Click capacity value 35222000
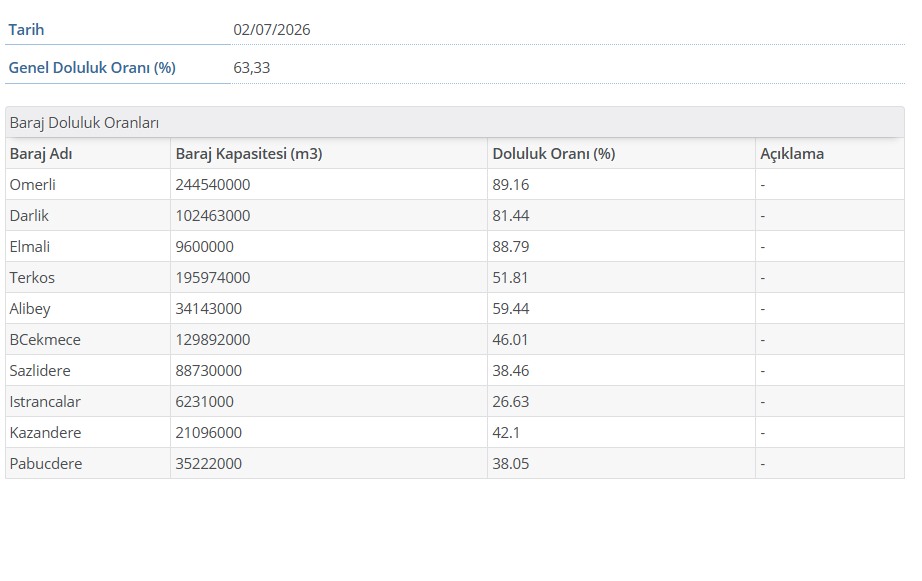Screen dimensions: 922x581 [x=209, y=463]
